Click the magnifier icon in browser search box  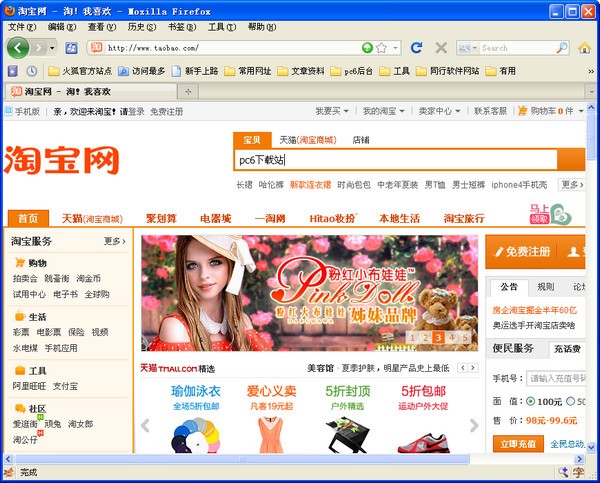tap(561, 48)
